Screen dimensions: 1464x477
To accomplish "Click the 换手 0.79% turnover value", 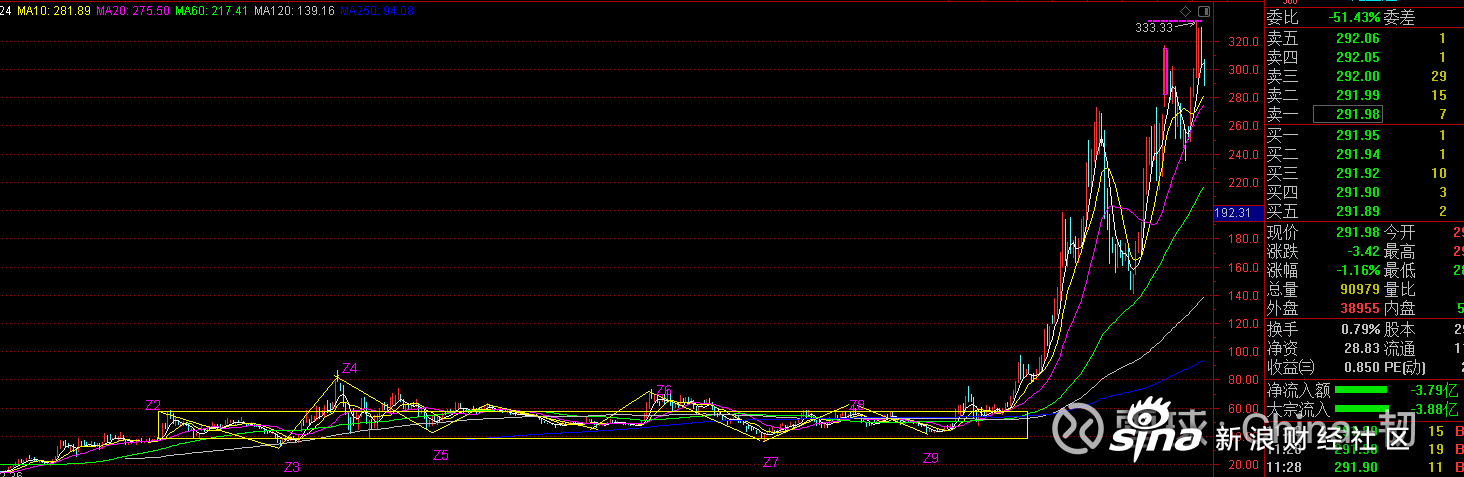I will coord(1361,329).
